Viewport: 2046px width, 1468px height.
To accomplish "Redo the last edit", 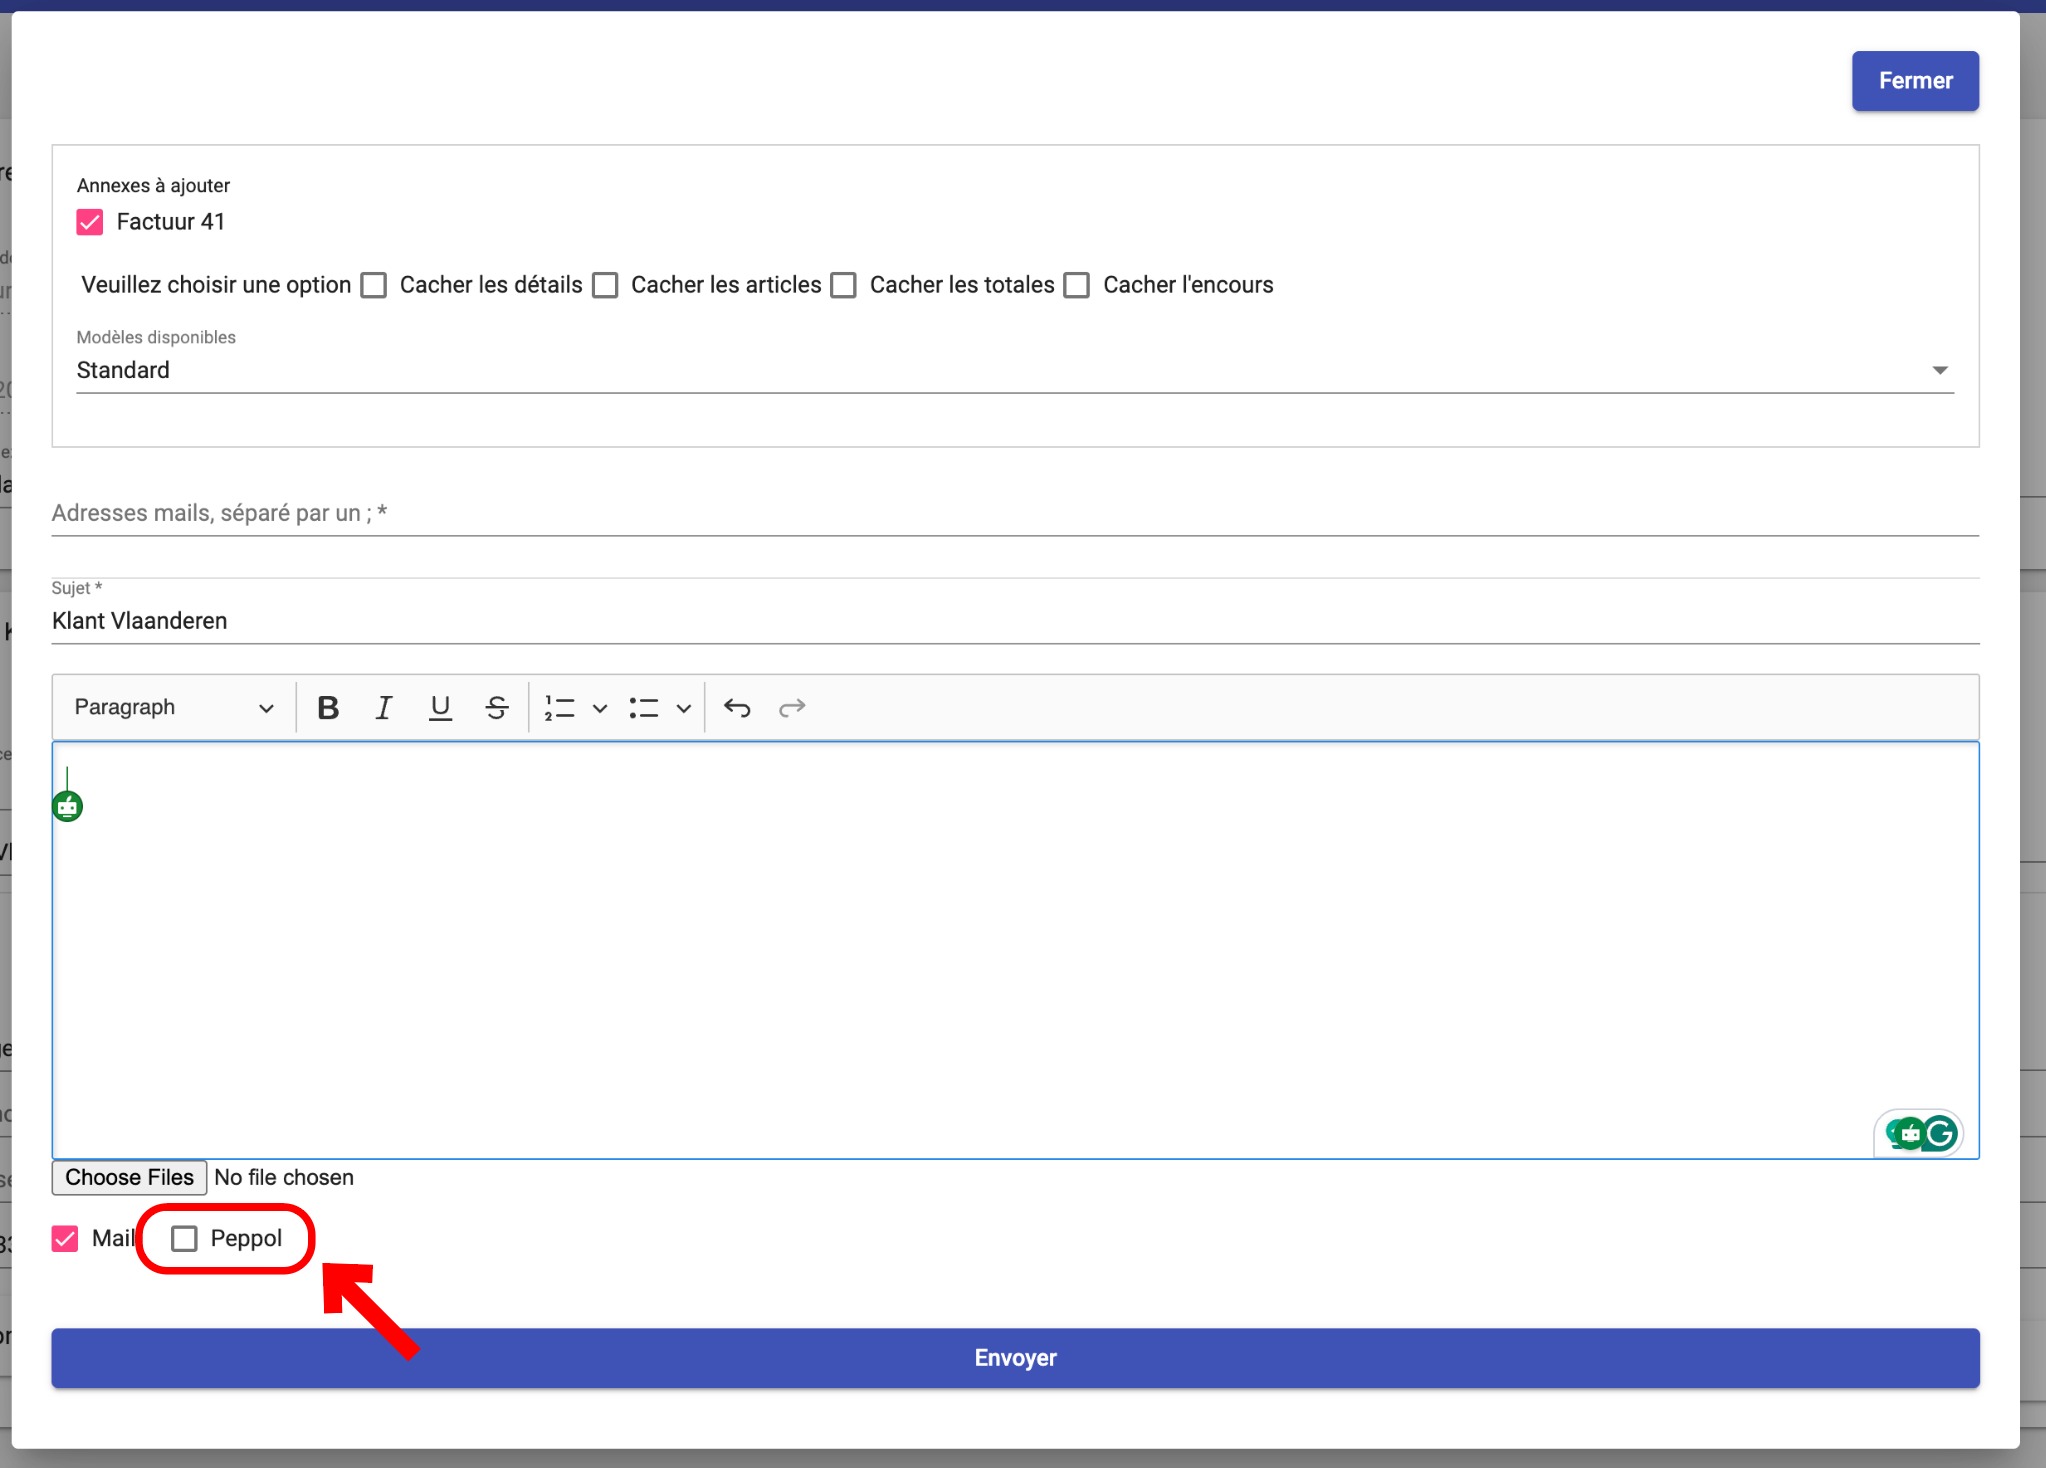I will (x=792, y=708).
